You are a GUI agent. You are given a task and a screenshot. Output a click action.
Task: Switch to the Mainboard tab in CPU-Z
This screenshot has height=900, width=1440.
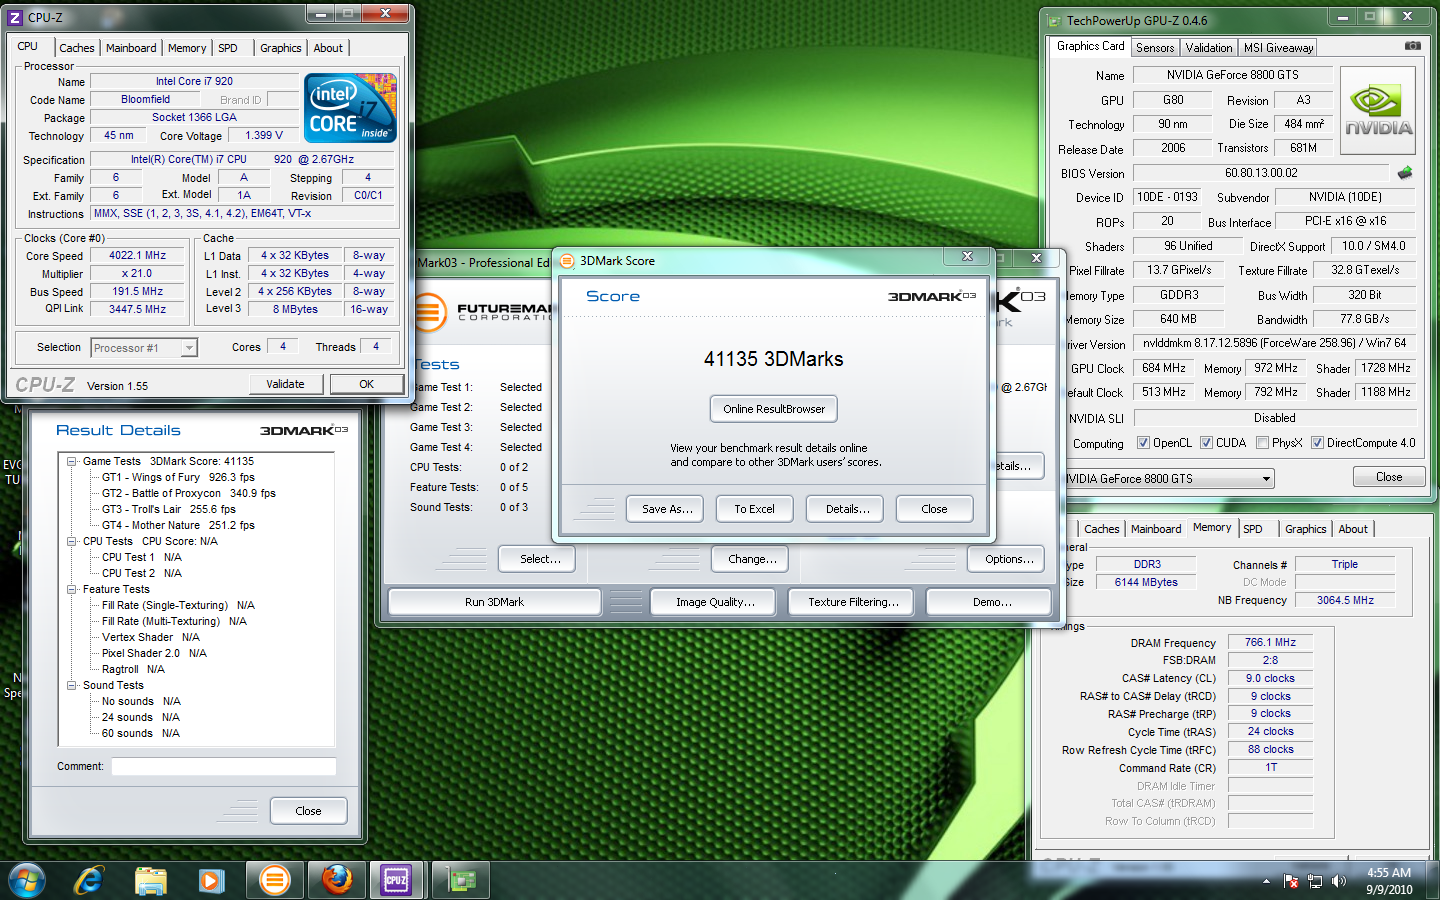point(131,48)
